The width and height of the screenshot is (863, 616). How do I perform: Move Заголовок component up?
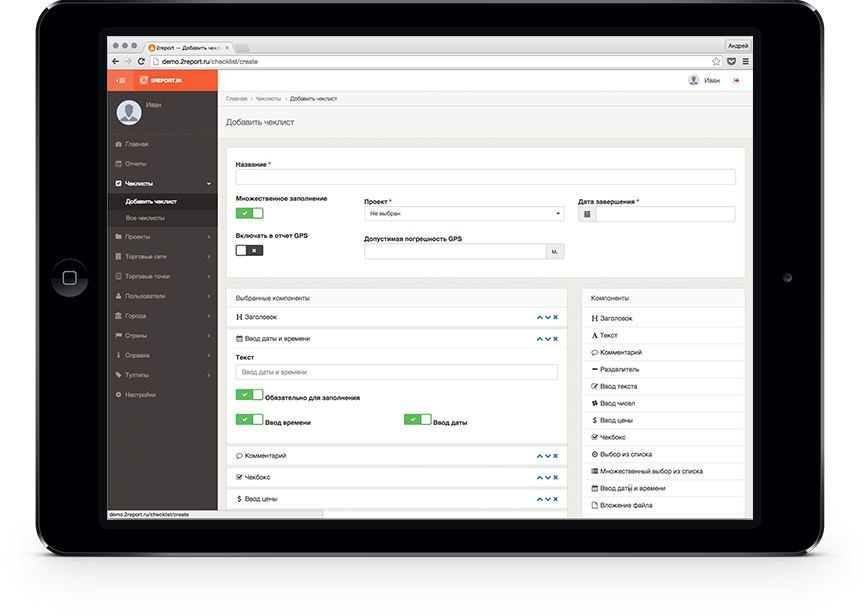[539, 317]
